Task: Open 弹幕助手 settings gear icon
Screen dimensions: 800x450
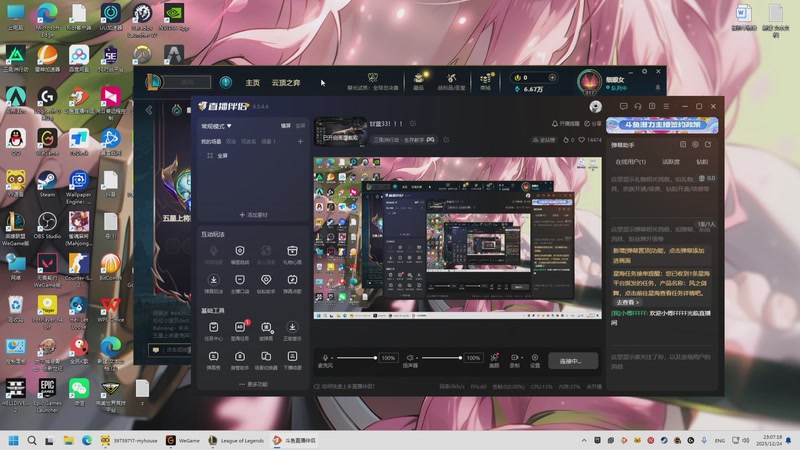Action: (x=695, y=145)
